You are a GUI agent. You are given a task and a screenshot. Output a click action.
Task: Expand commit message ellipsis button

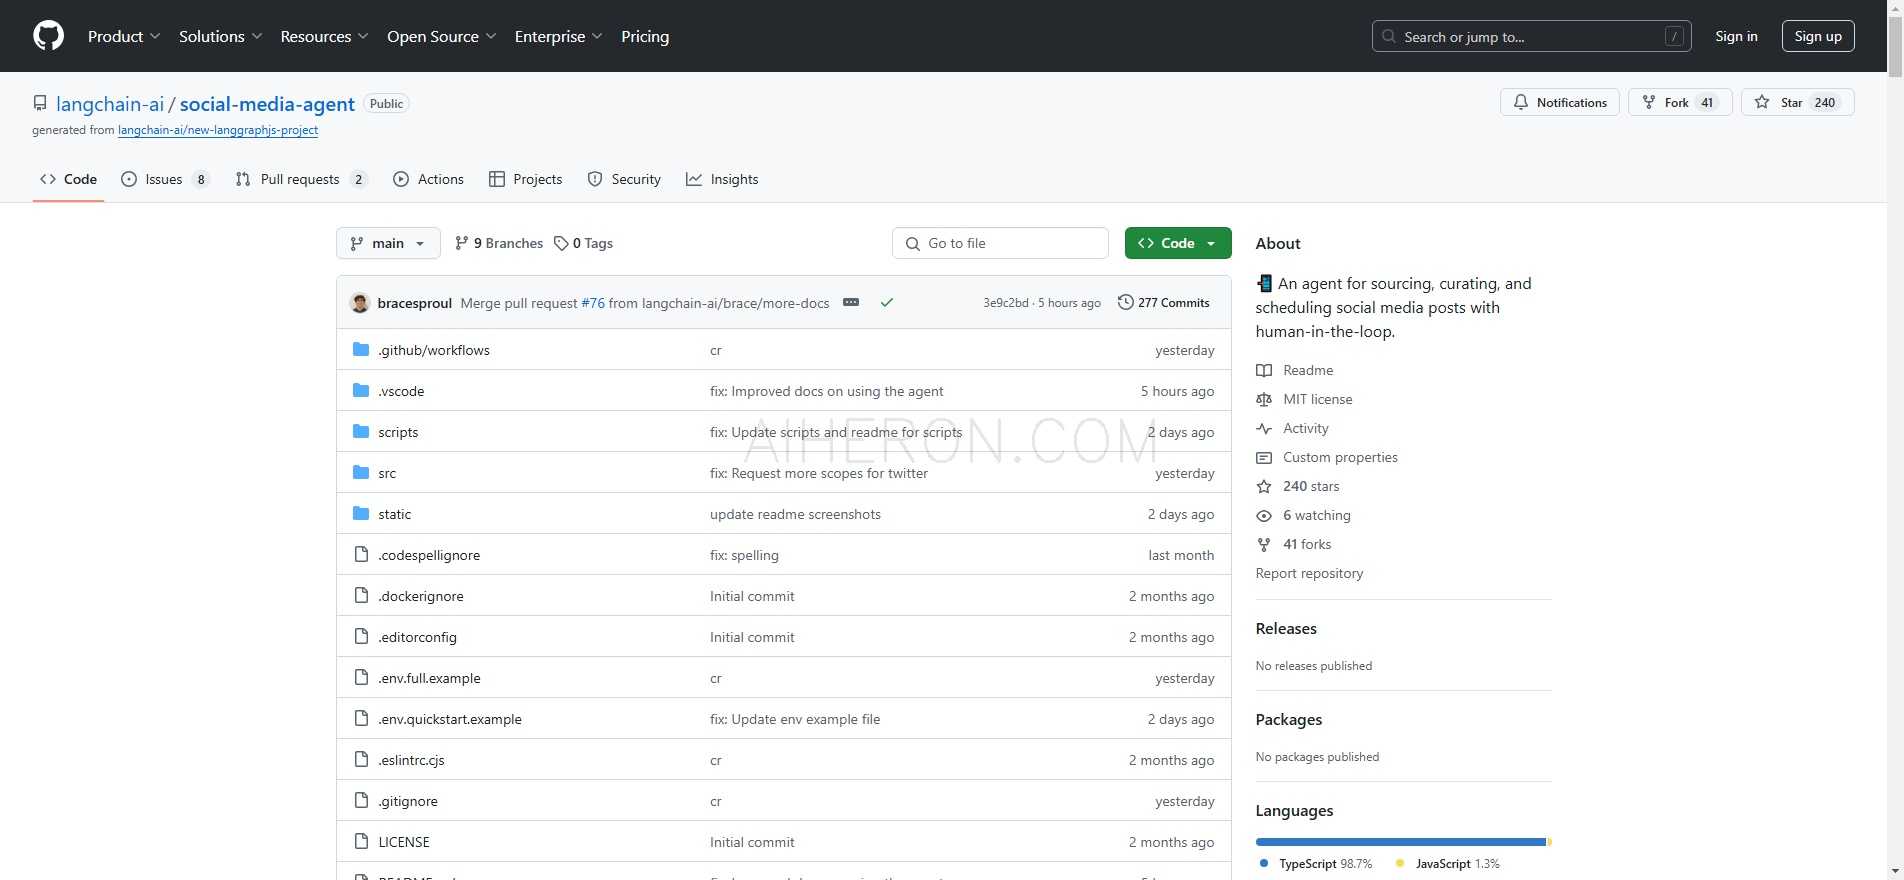pyautogui.click(x=851, y=302)
